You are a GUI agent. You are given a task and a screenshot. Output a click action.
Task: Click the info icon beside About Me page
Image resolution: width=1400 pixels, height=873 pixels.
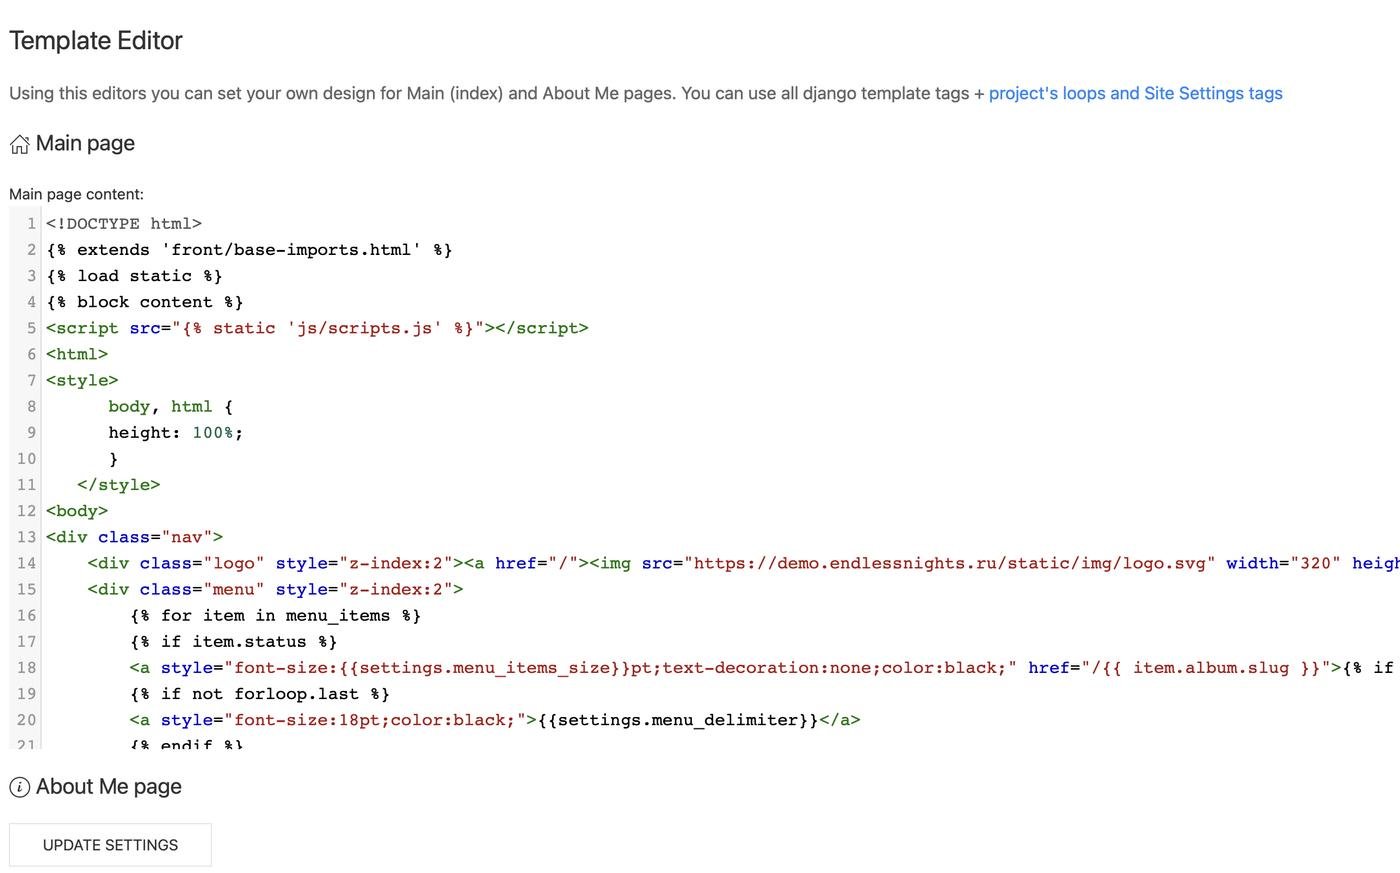(x=19, y=788)
